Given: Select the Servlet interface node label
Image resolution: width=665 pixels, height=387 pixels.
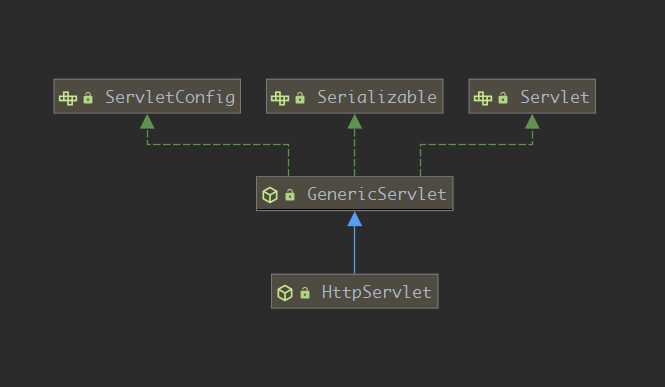Looking at the screenshot, I should click(555, 97).
